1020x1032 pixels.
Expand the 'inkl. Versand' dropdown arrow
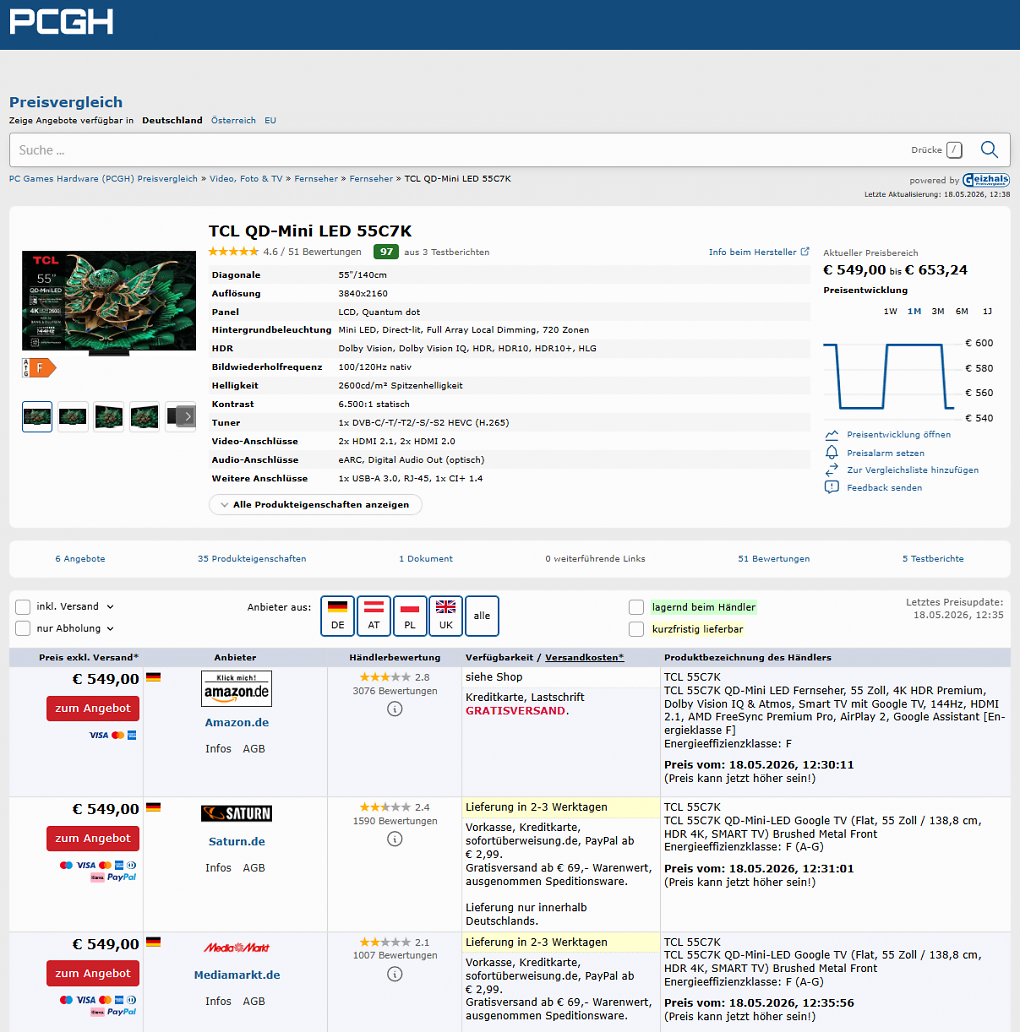click(110, 607)
